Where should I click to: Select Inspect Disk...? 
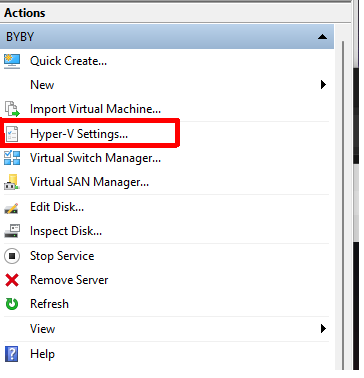pos(66,231)
